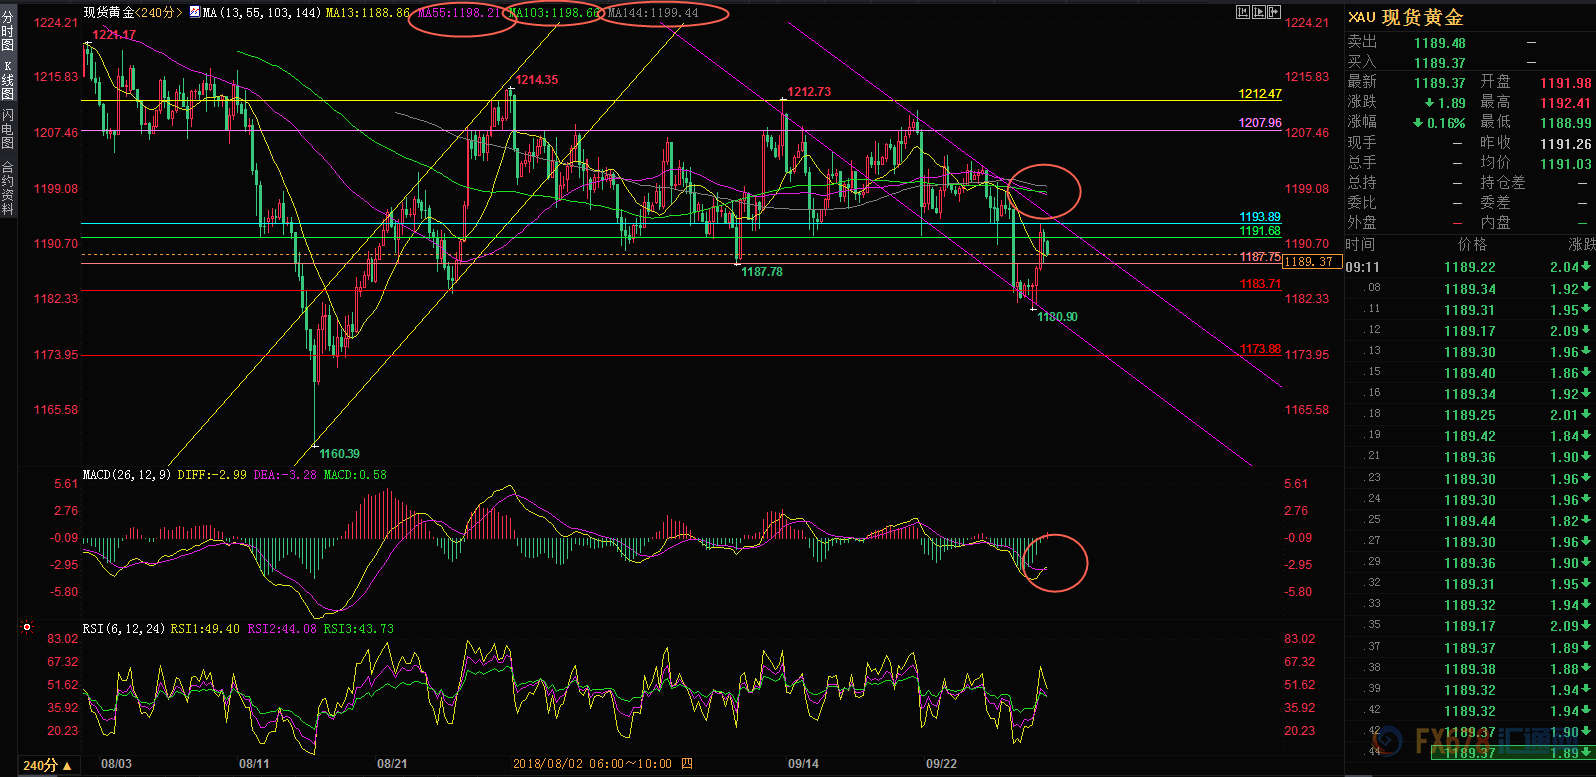Viewport: 1596px width, 777px height.
Task: Click the purple 1207.96 horizontal line label
Action: [1260, 123]
